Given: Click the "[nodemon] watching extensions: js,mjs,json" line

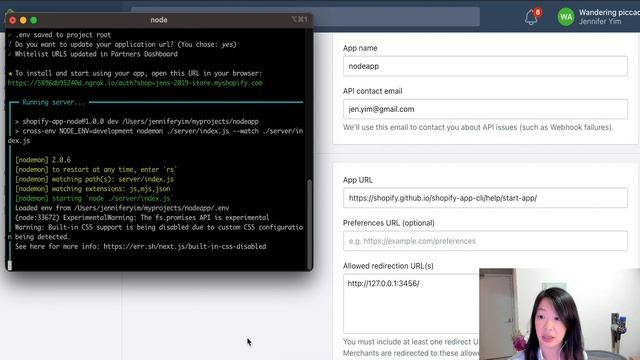Looking at the screenshot, I should click(x=93, y=189).
